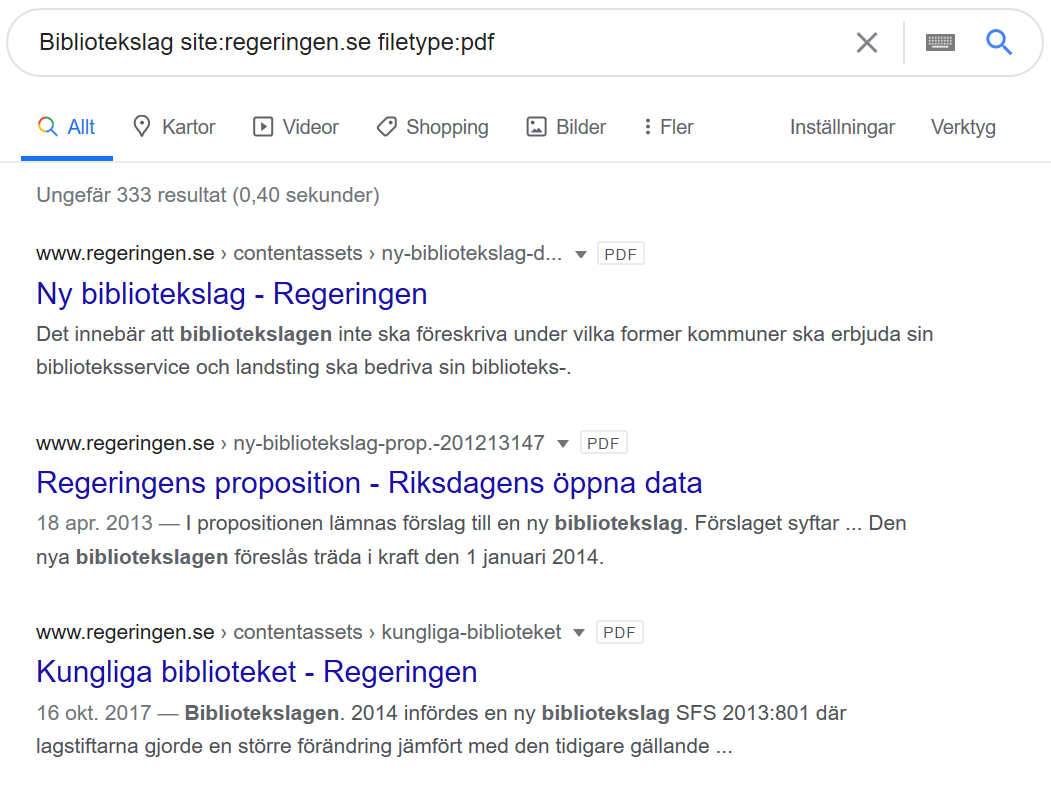The width and height of the screenshot is (1051, 795).
Task: Select the Allt tab
Action: coord(67,127)
